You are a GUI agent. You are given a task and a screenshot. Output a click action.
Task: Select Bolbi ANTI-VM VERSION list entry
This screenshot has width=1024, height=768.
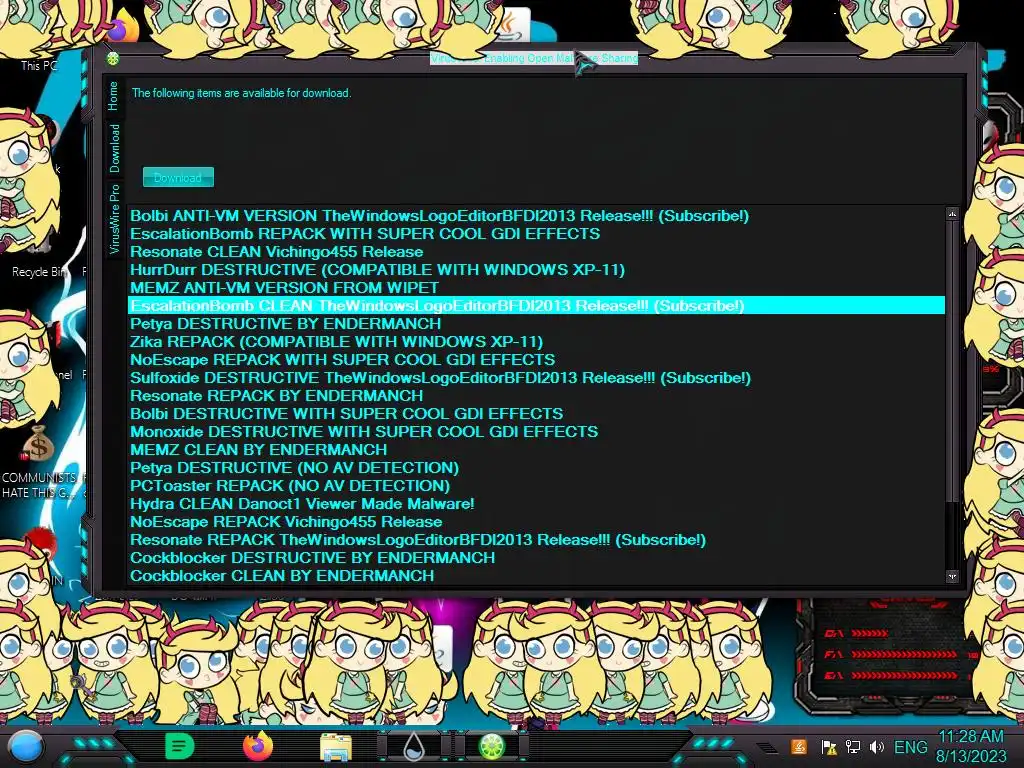(536, 216)
